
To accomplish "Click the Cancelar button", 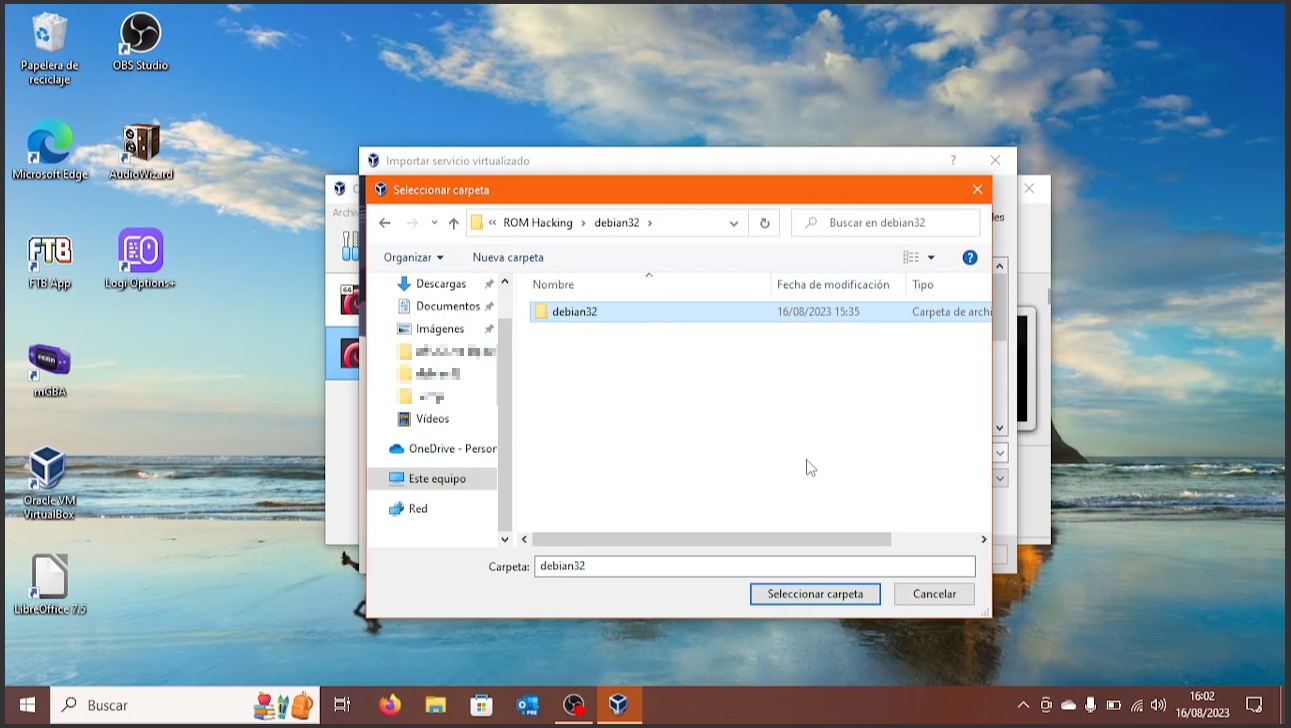I will (x=934, y=594).
